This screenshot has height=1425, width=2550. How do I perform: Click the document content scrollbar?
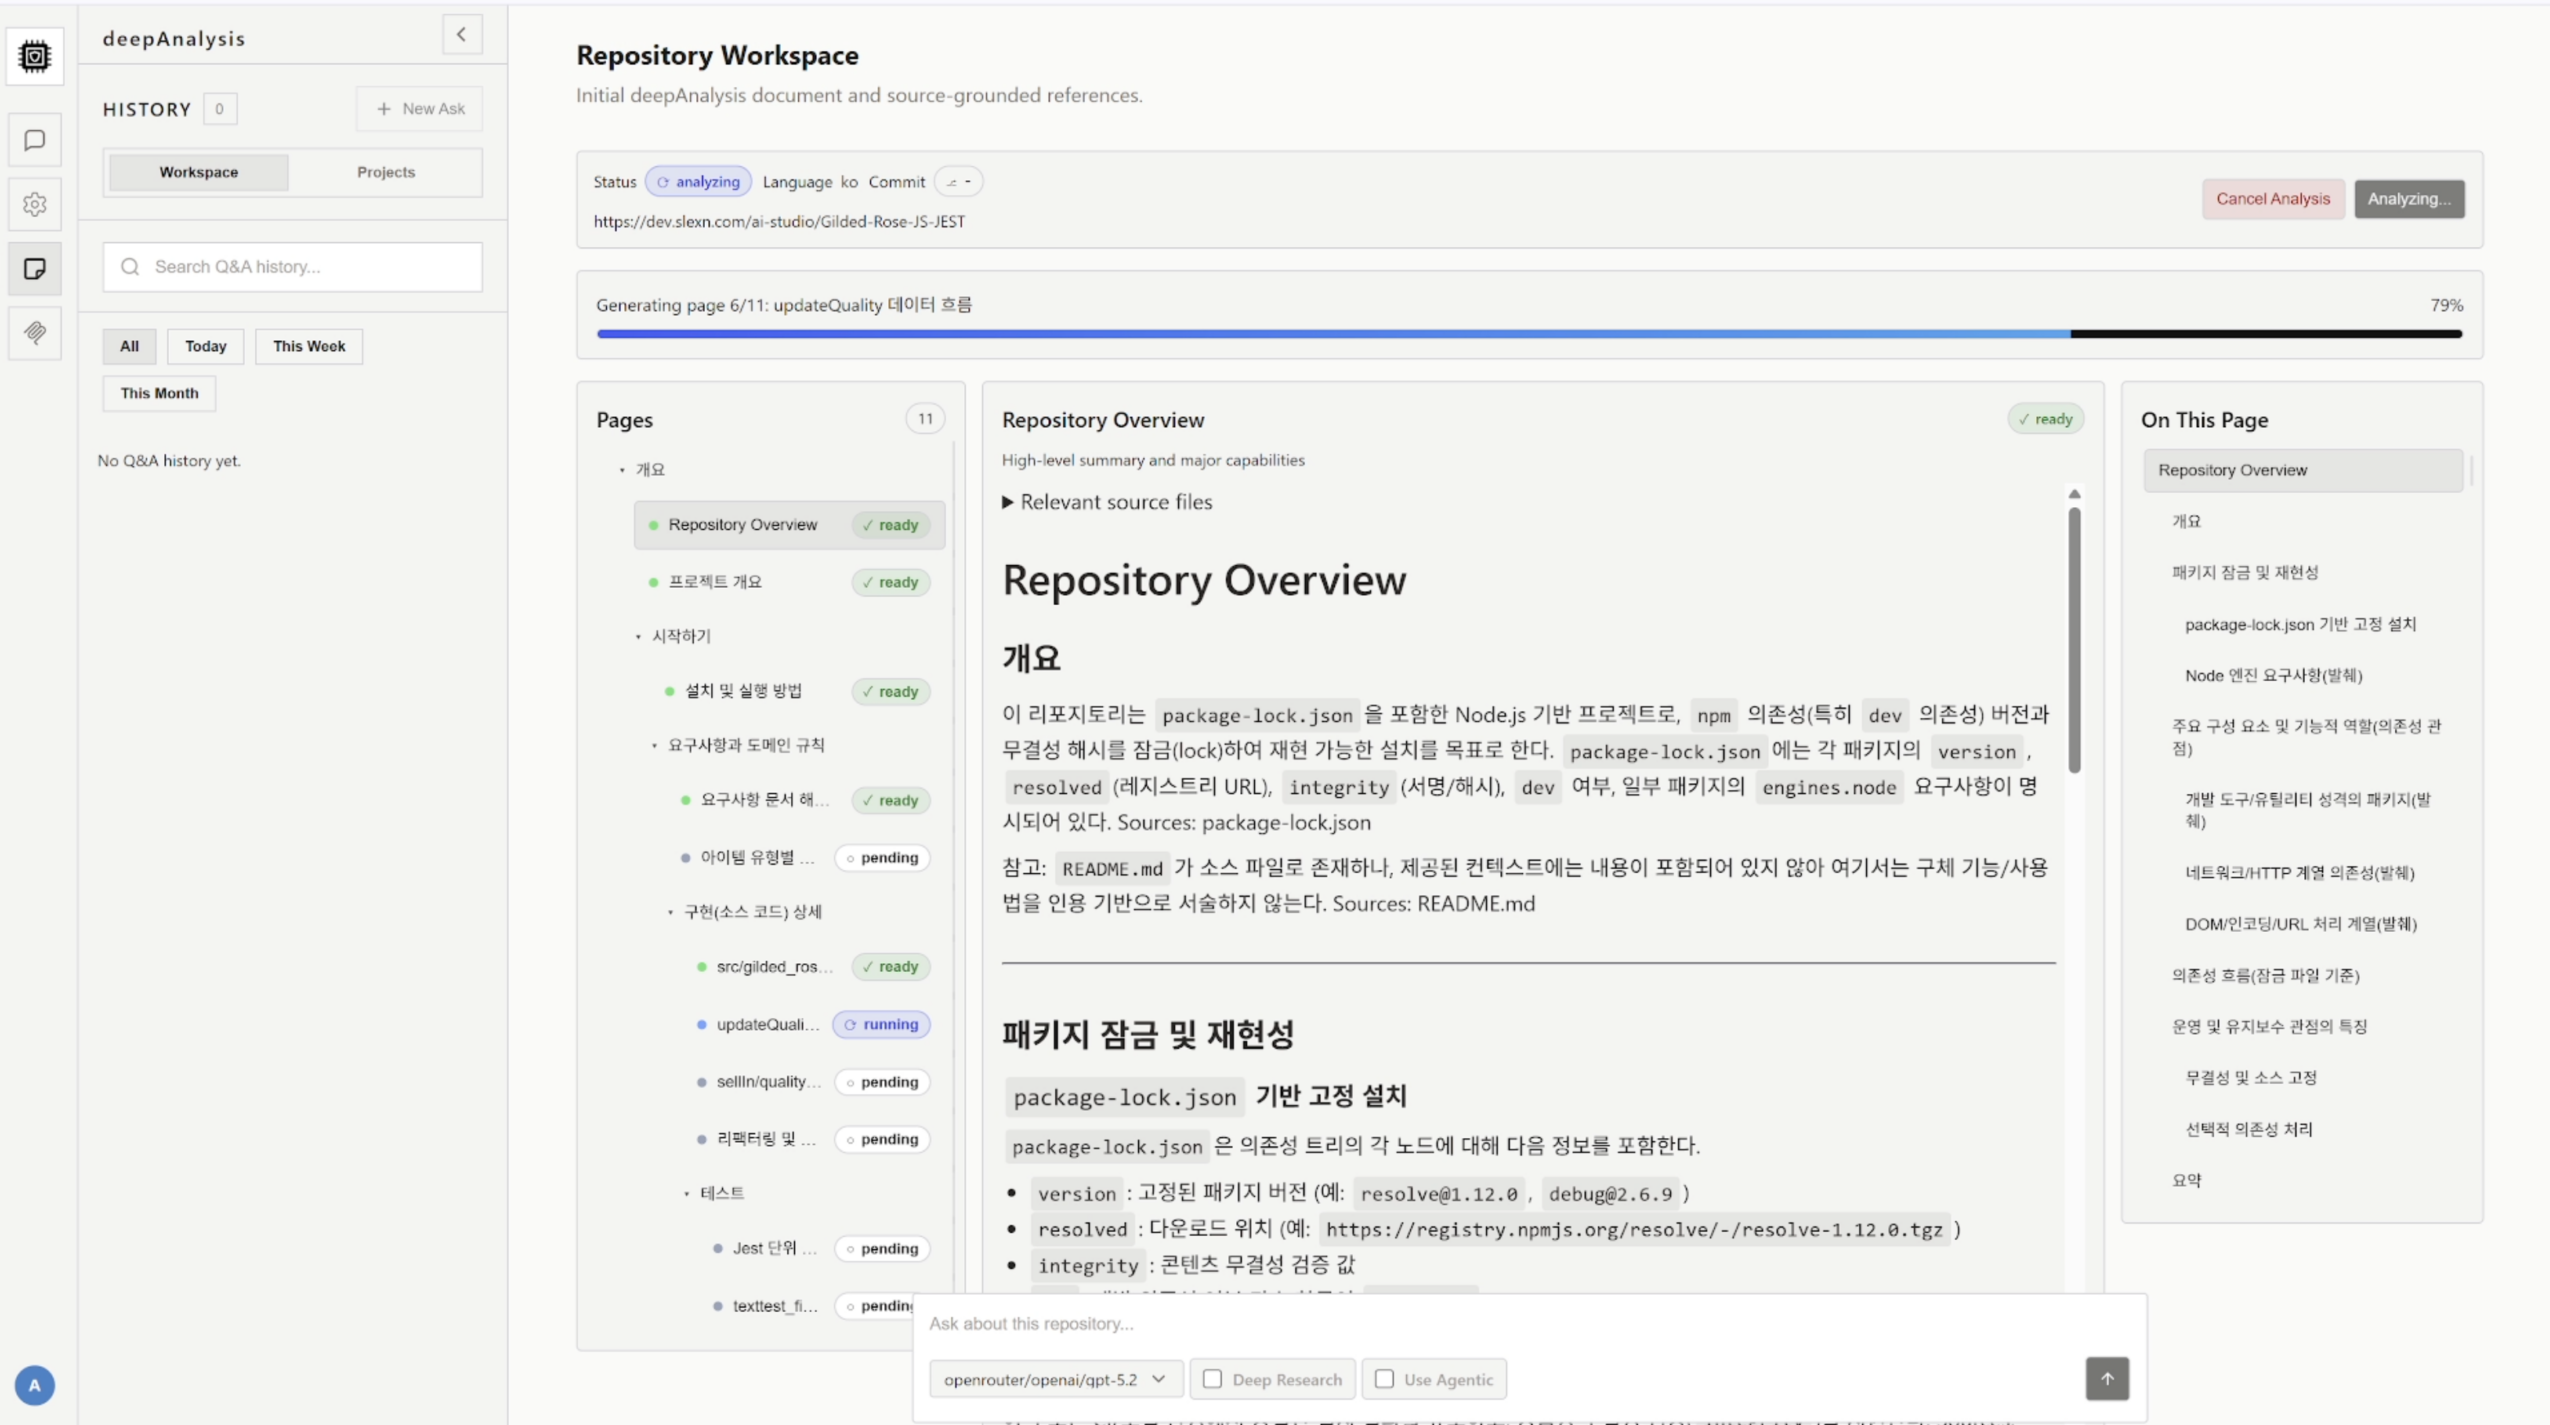[x=2074, y=640]
